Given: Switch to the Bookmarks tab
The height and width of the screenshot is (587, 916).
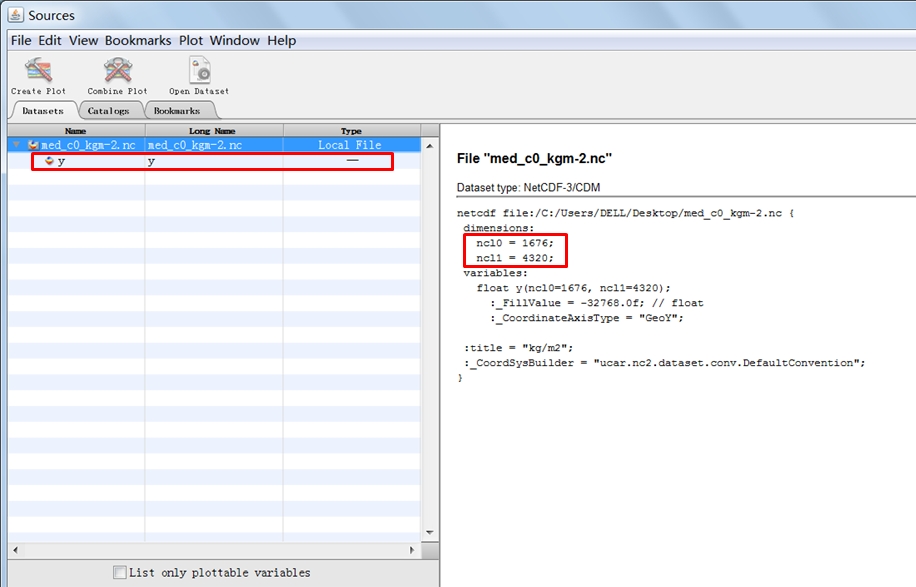Looking at the screenshot, I should click(177, 111).
